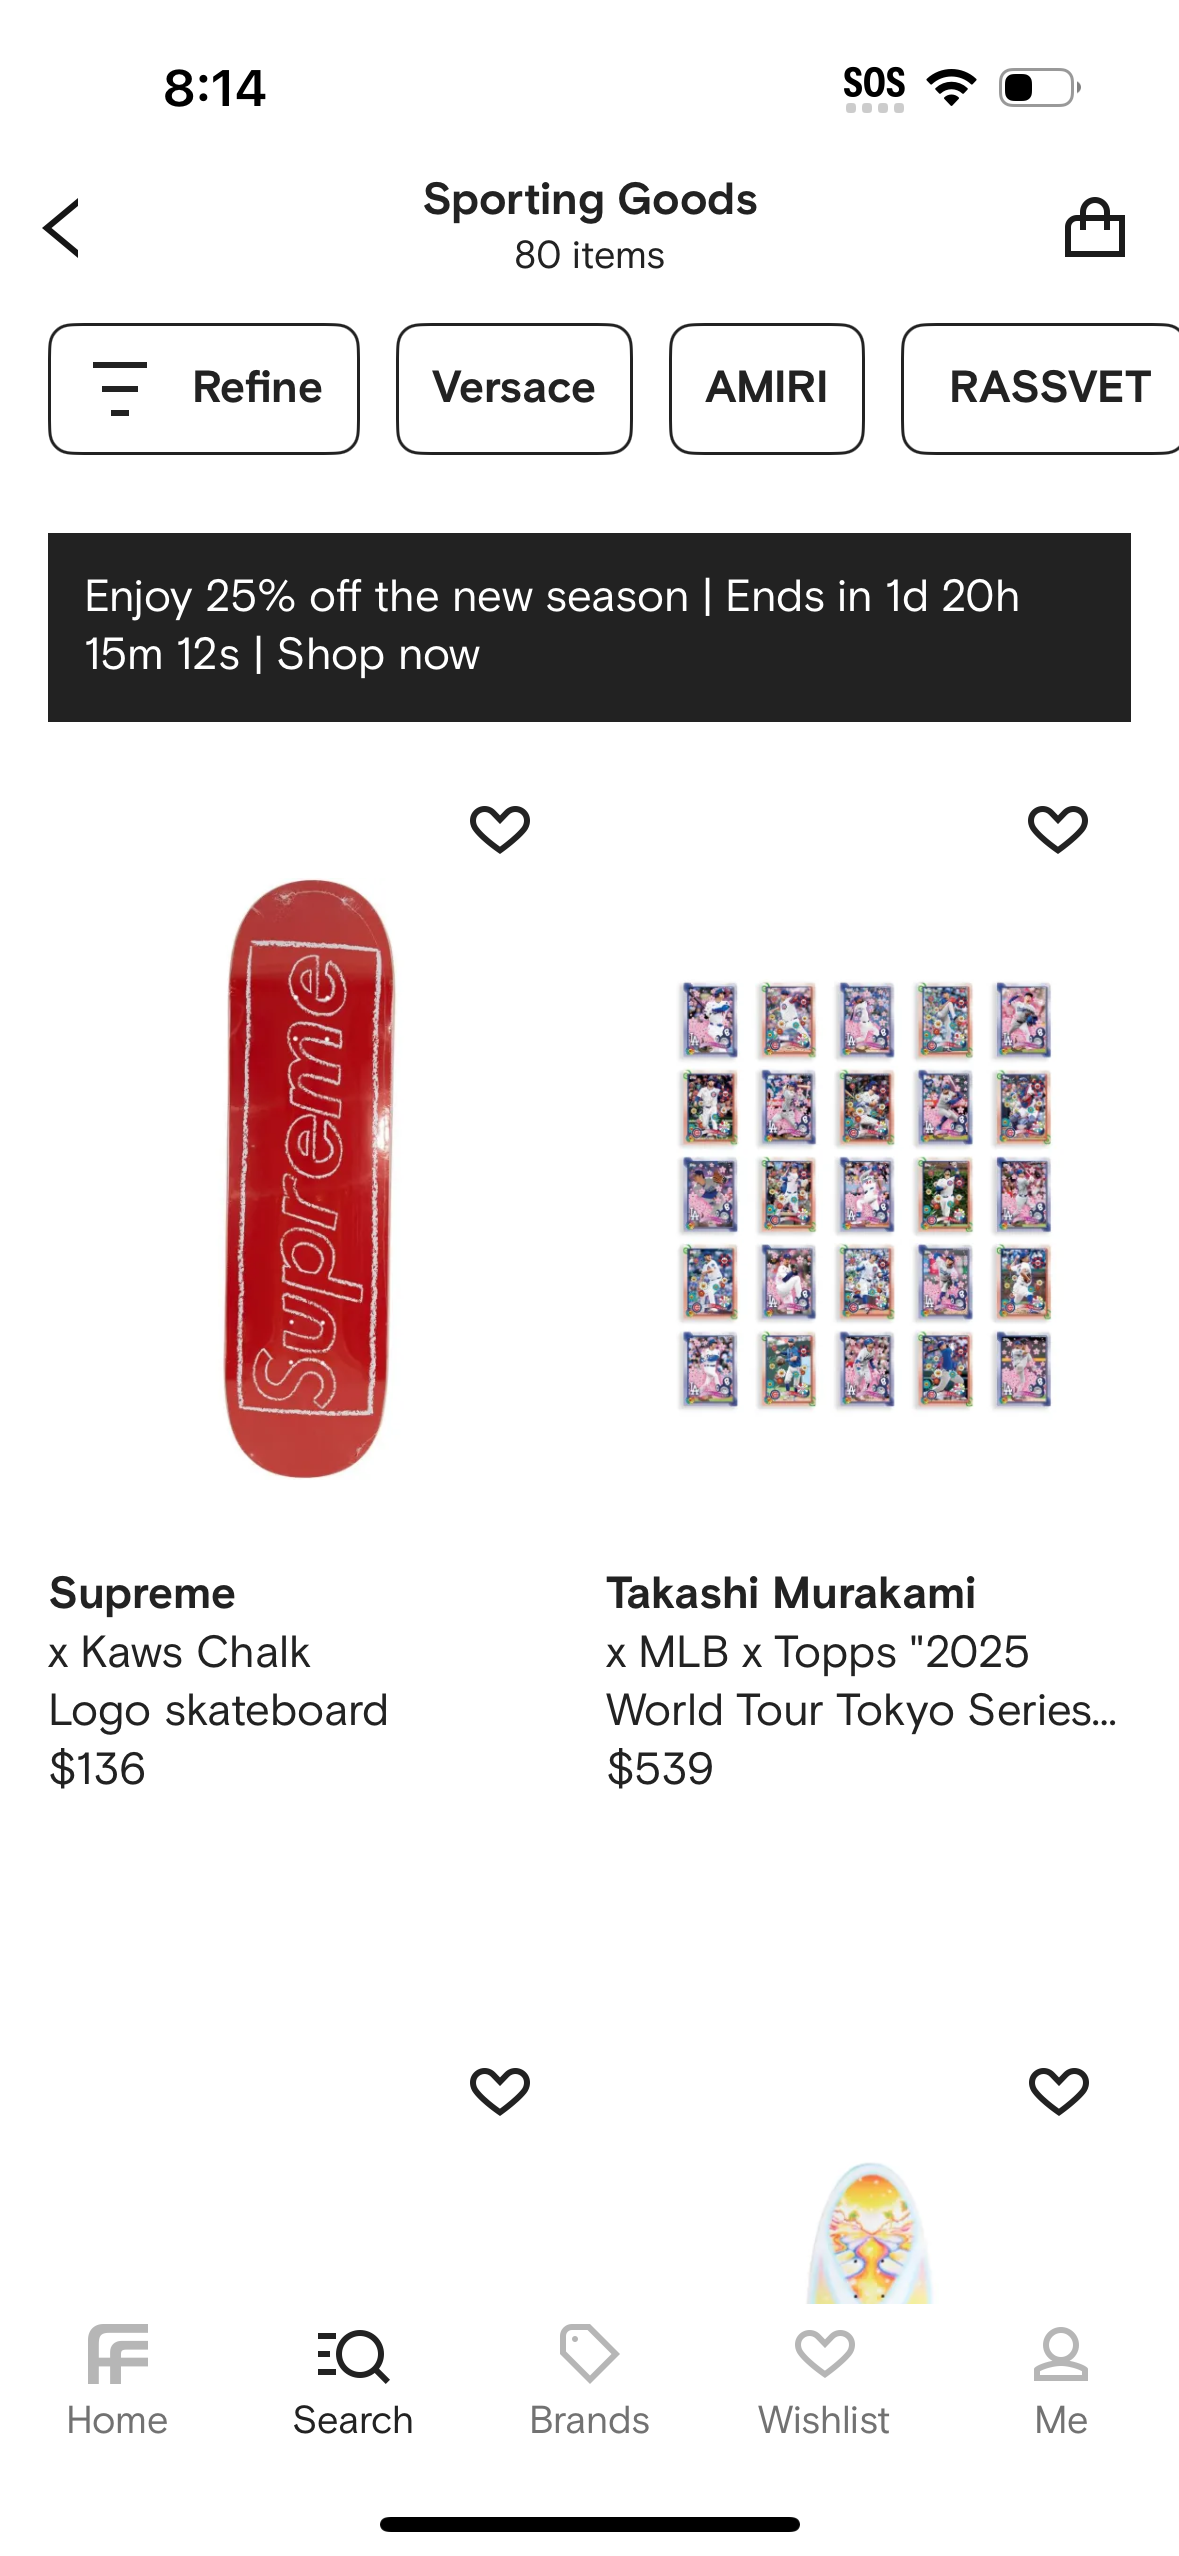This screenshot has width=1179, height=2556.
Task: Open the Refine filter options
Action: click(204, 388)
